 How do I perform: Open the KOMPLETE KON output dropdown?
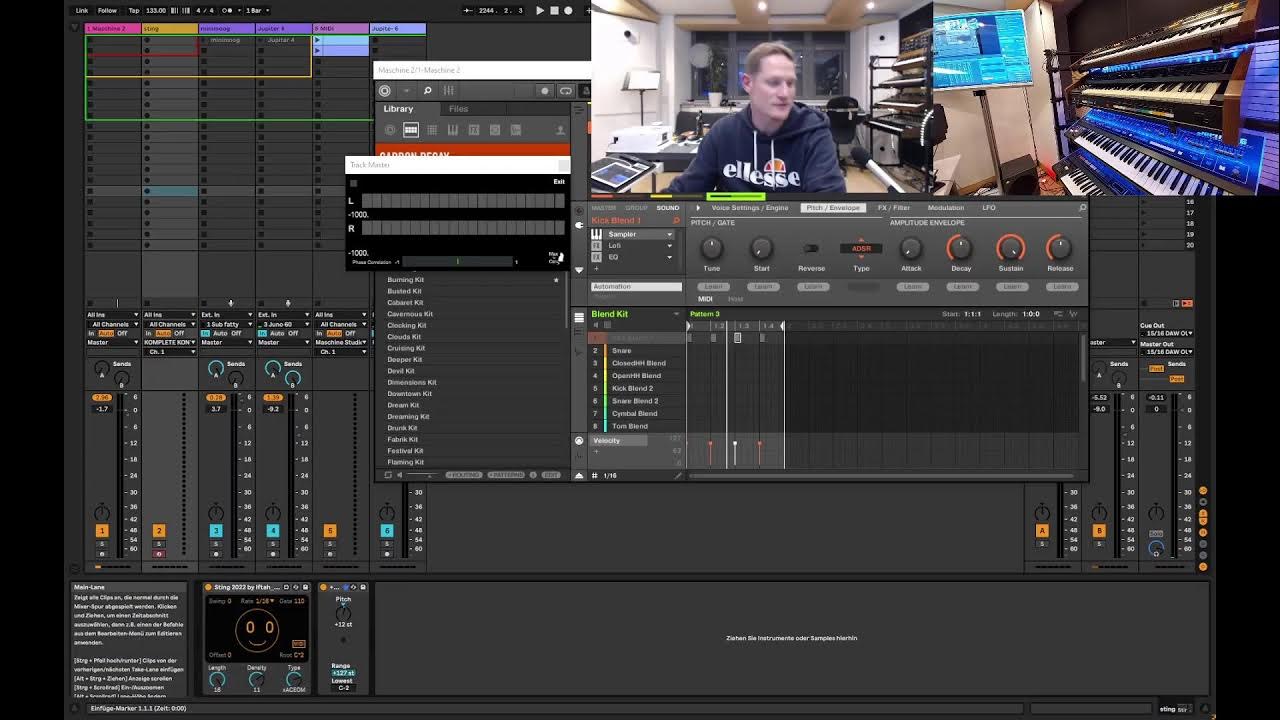[x=170, y=342]
